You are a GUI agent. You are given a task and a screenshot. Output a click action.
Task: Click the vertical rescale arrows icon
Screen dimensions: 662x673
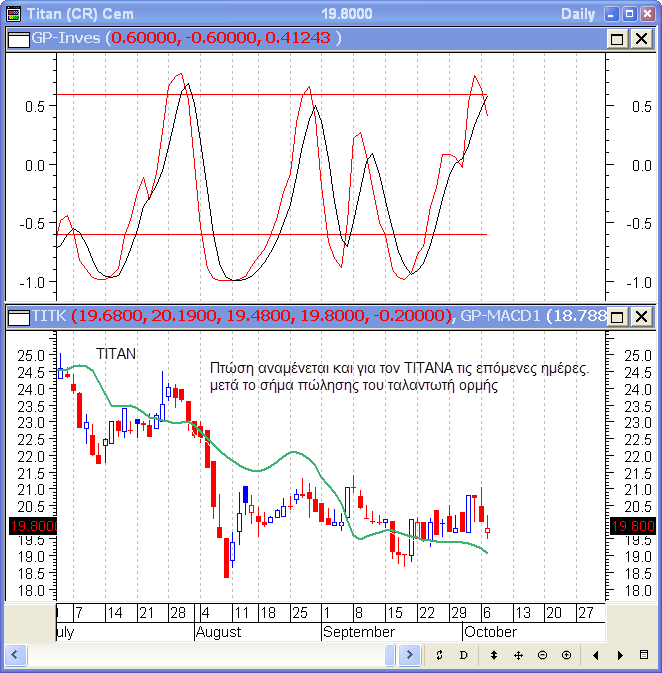click(x=494, y=655)
